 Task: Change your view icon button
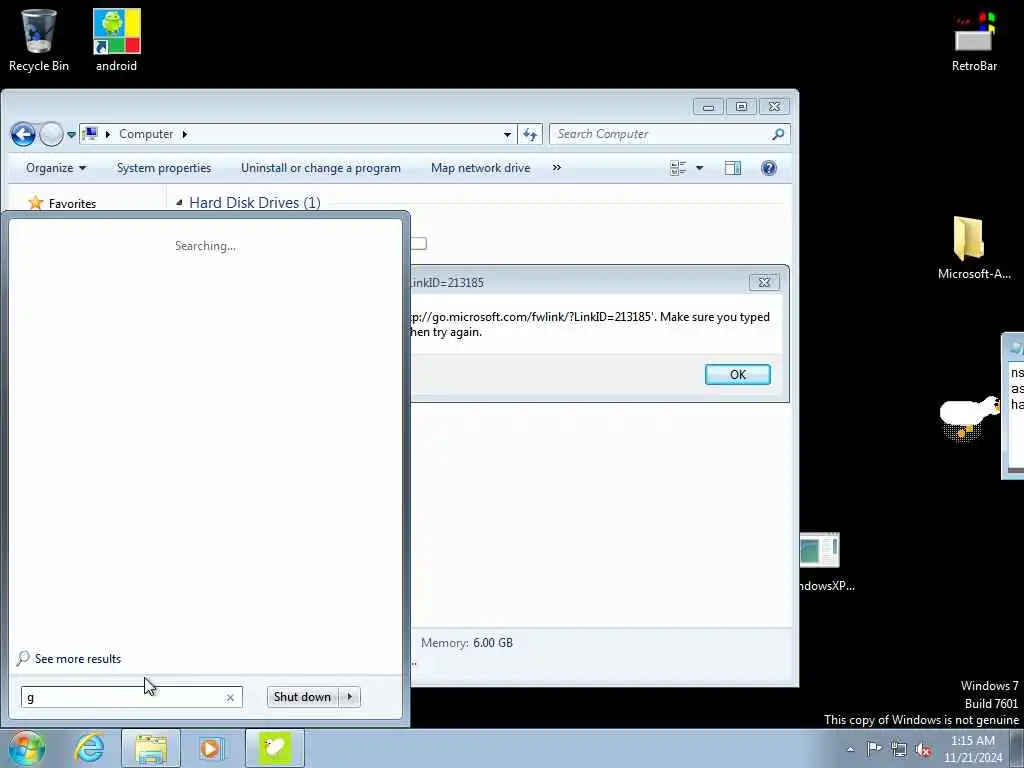(678, 168)
